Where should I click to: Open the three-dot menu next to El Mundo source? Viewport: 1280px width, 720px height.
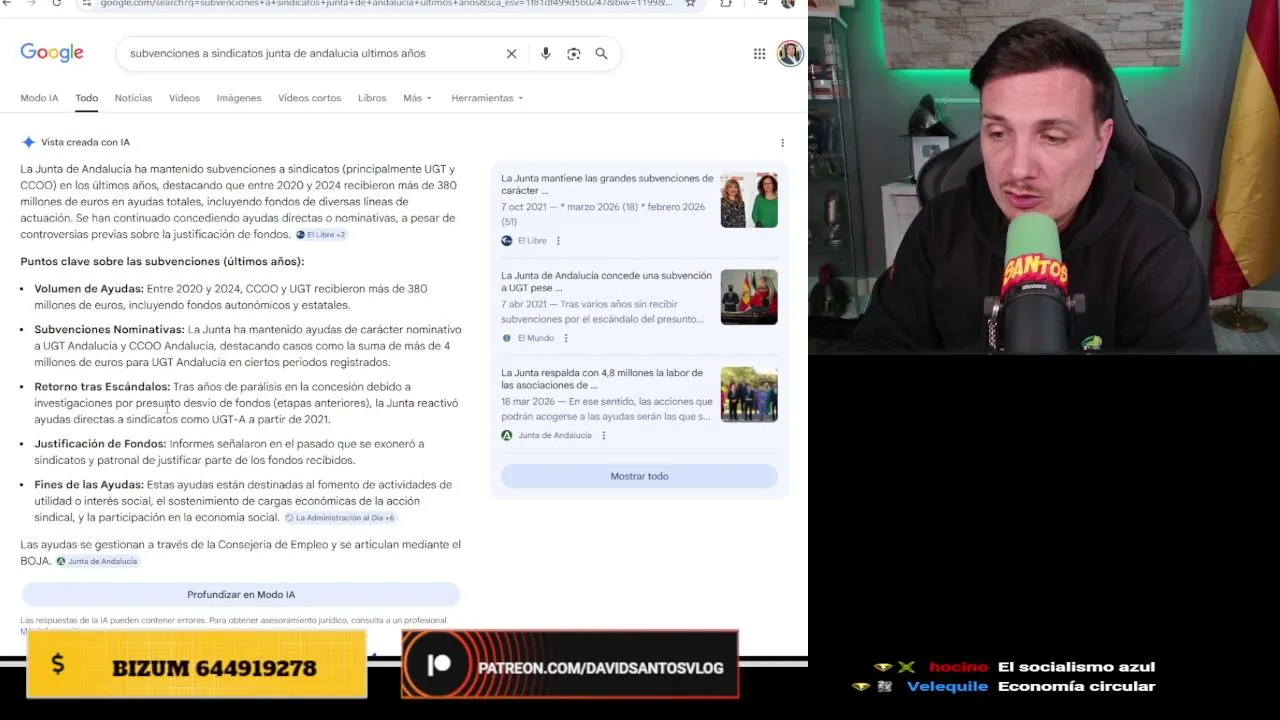(x=565, y=338)
